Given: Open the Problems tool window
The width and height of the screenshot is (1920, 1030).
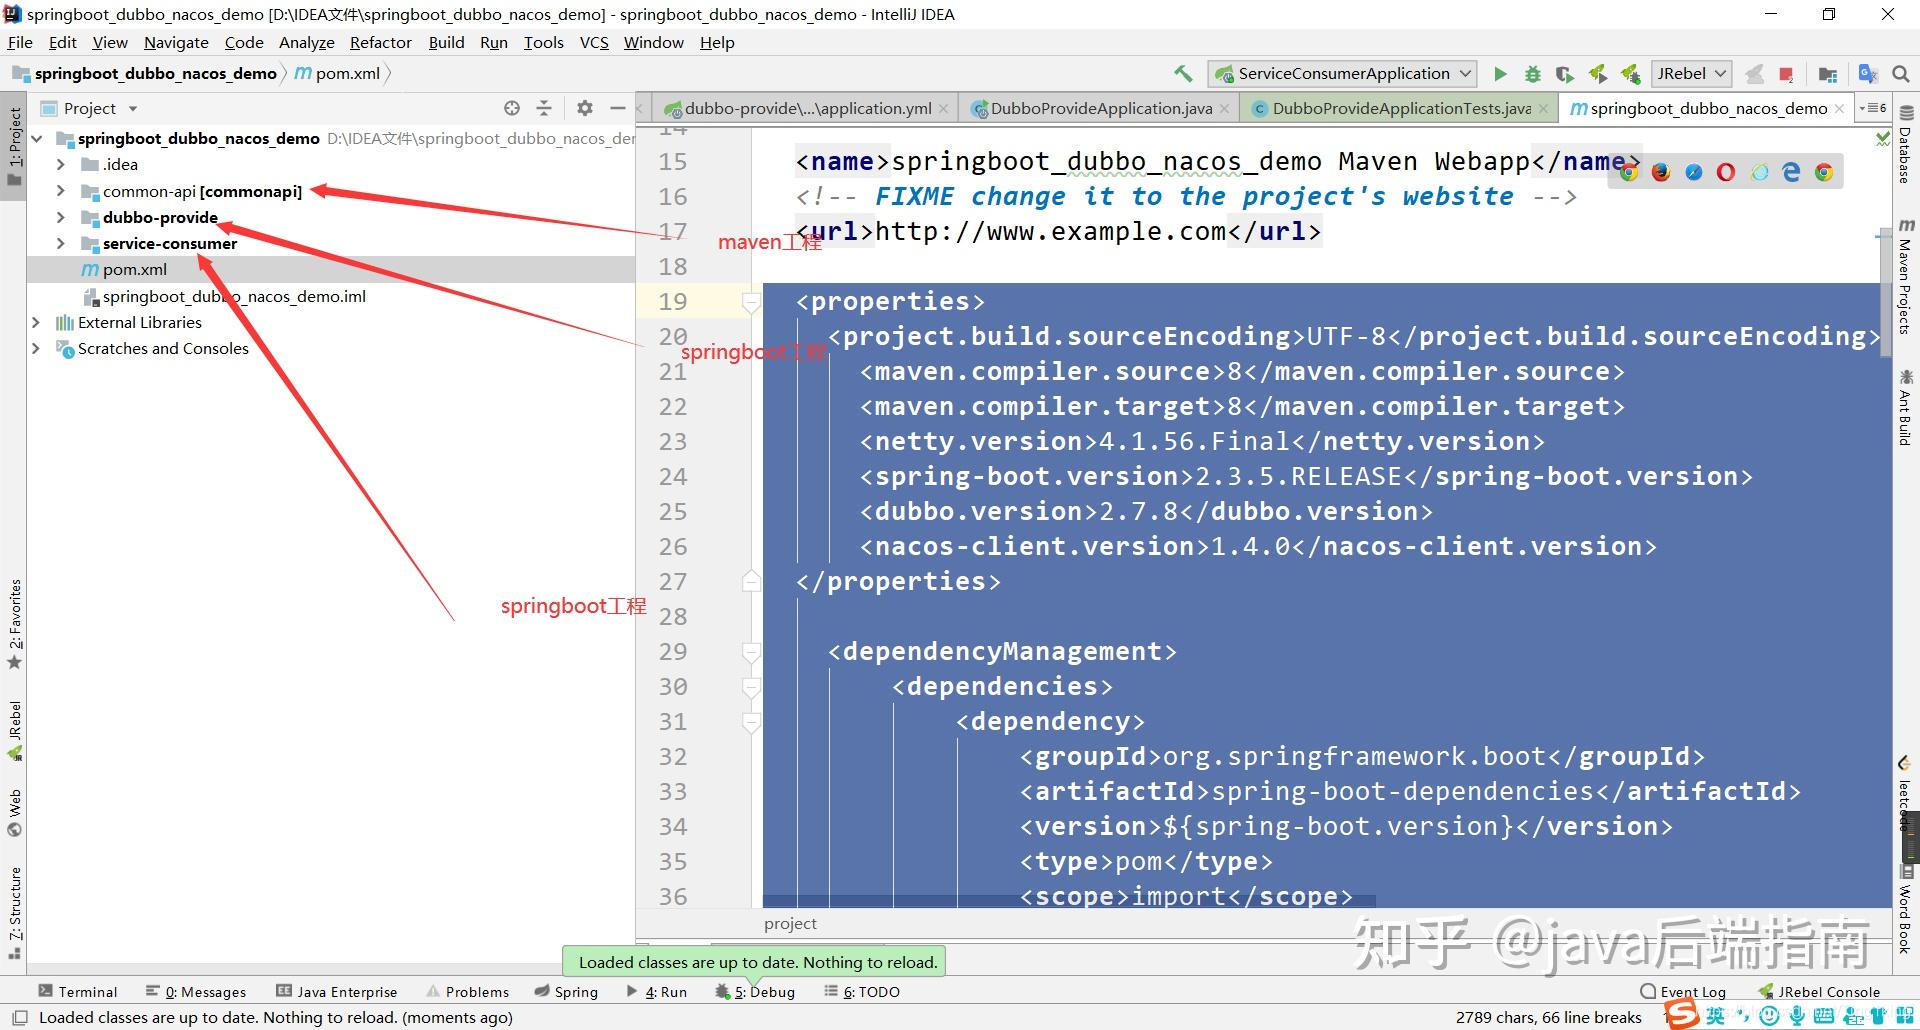Looking at the screenshot, I should (467, 992).
